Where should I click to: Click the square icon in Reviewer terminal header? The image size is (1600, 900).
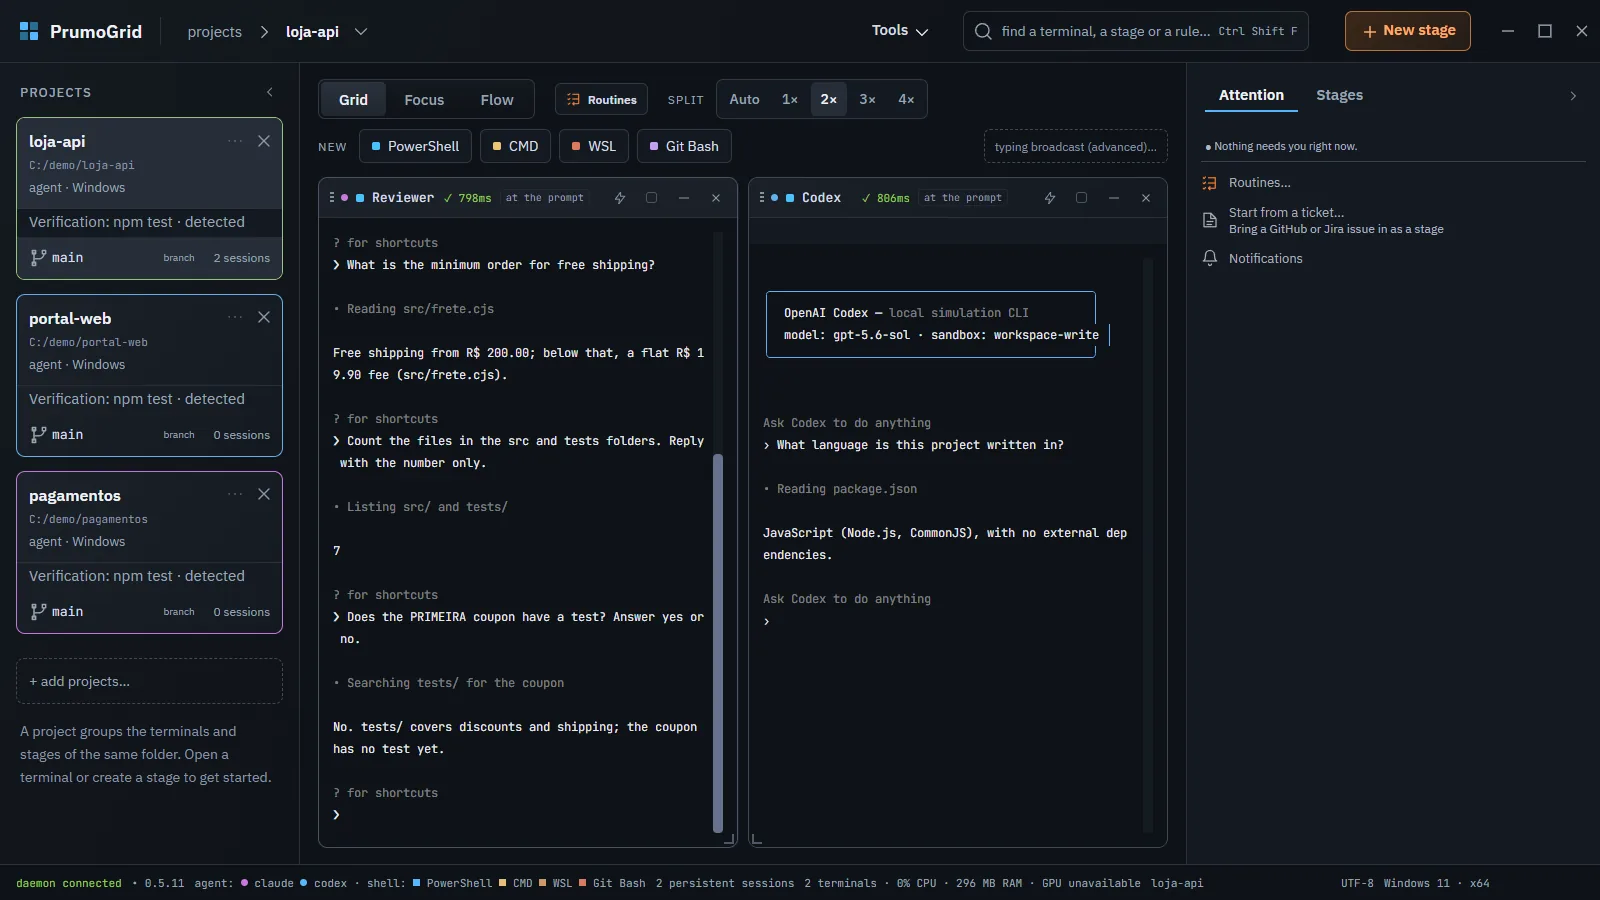[x=652, y=198]
